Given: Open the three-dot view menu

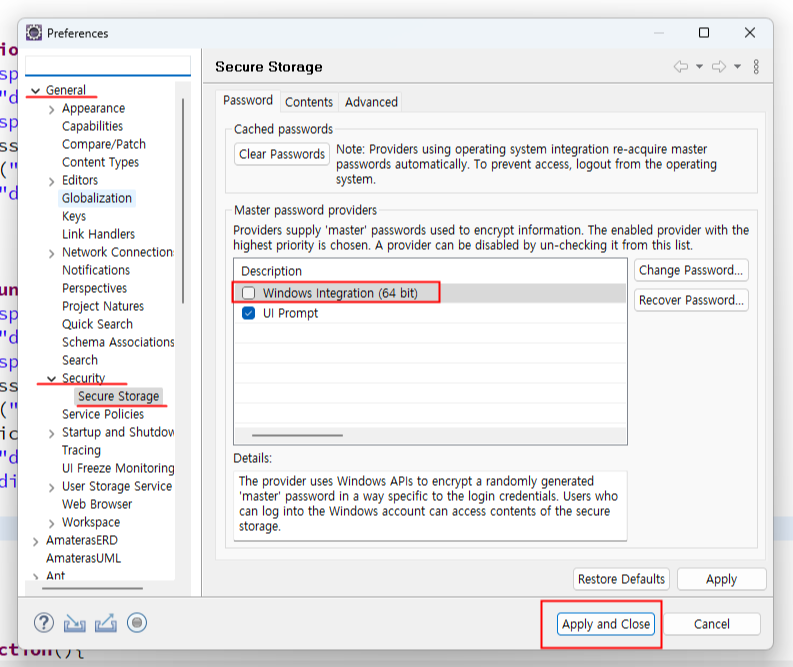Looking at the screenshot, I should pos(756,67).
